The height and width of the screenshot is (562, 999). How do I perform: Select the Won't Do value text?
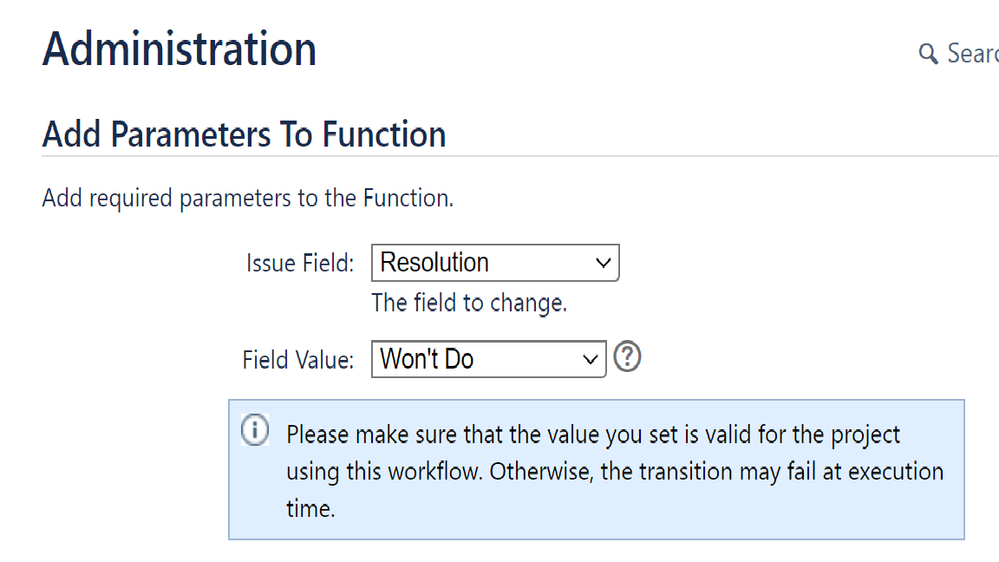pyautogui.click(x=427, y=359)
